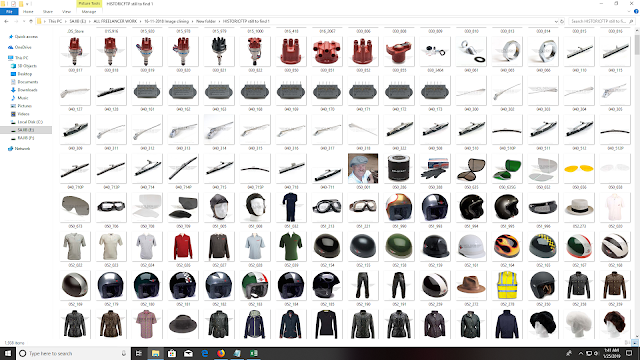Select the black paint can thumbnail

(399, 168)
